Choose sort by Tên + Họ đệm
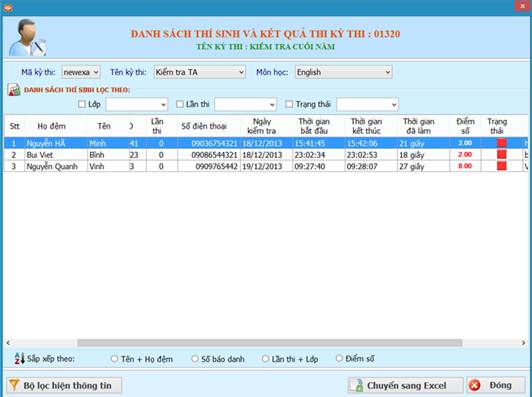 [114, 359]
